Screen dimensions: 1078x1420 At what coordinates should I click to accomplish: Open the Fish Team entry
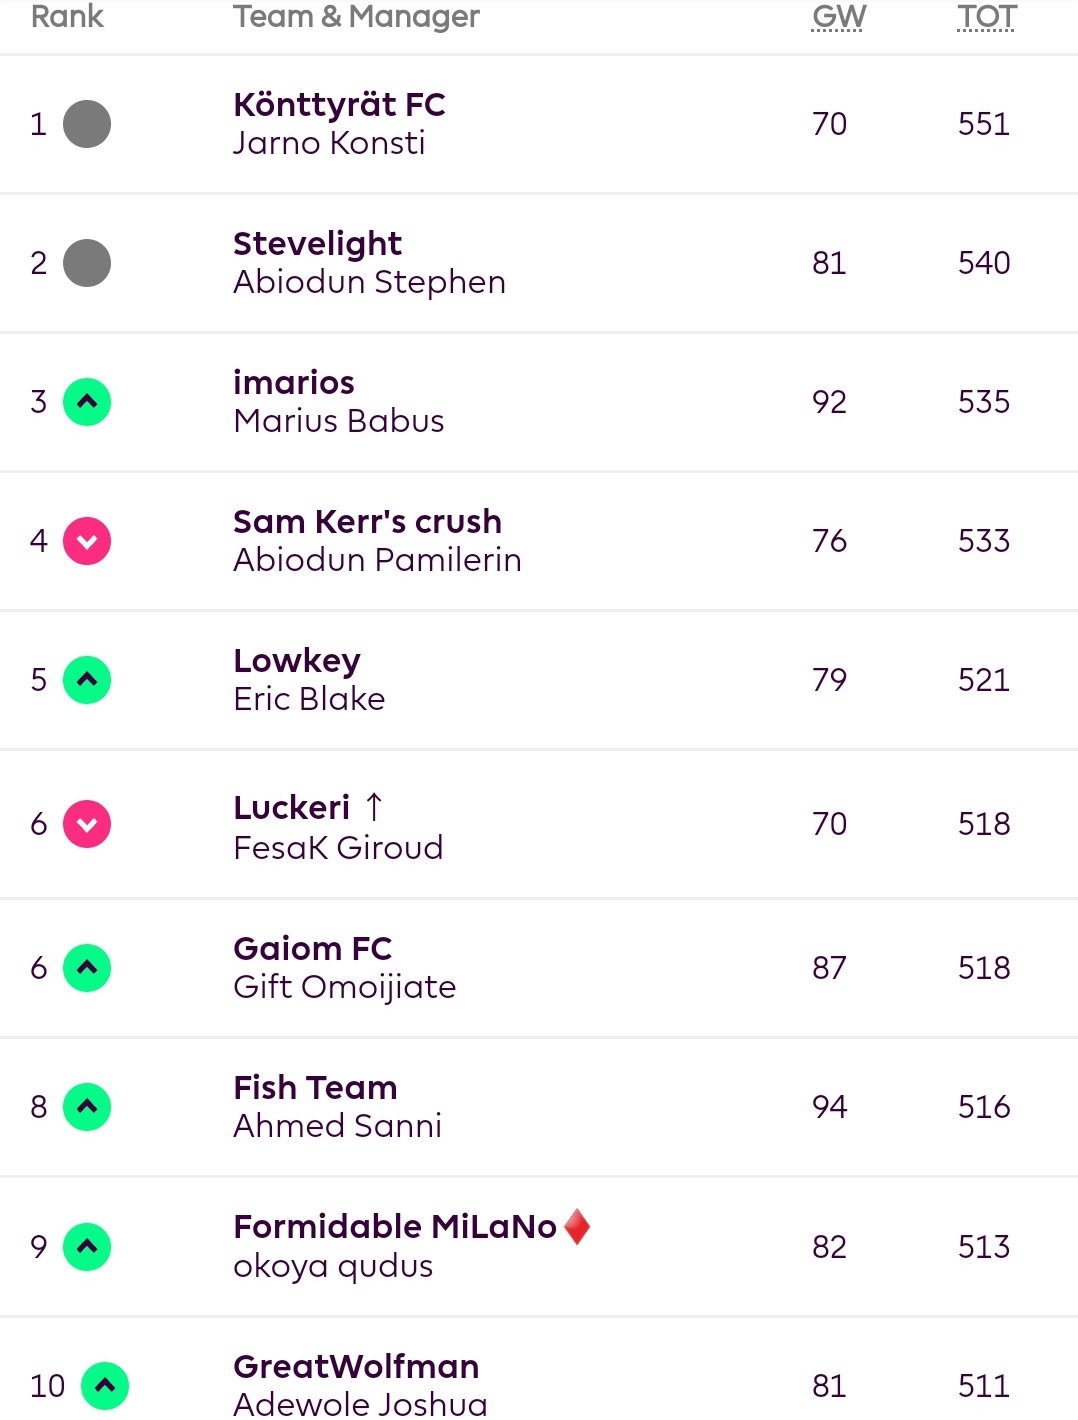tap(315, 1088)
